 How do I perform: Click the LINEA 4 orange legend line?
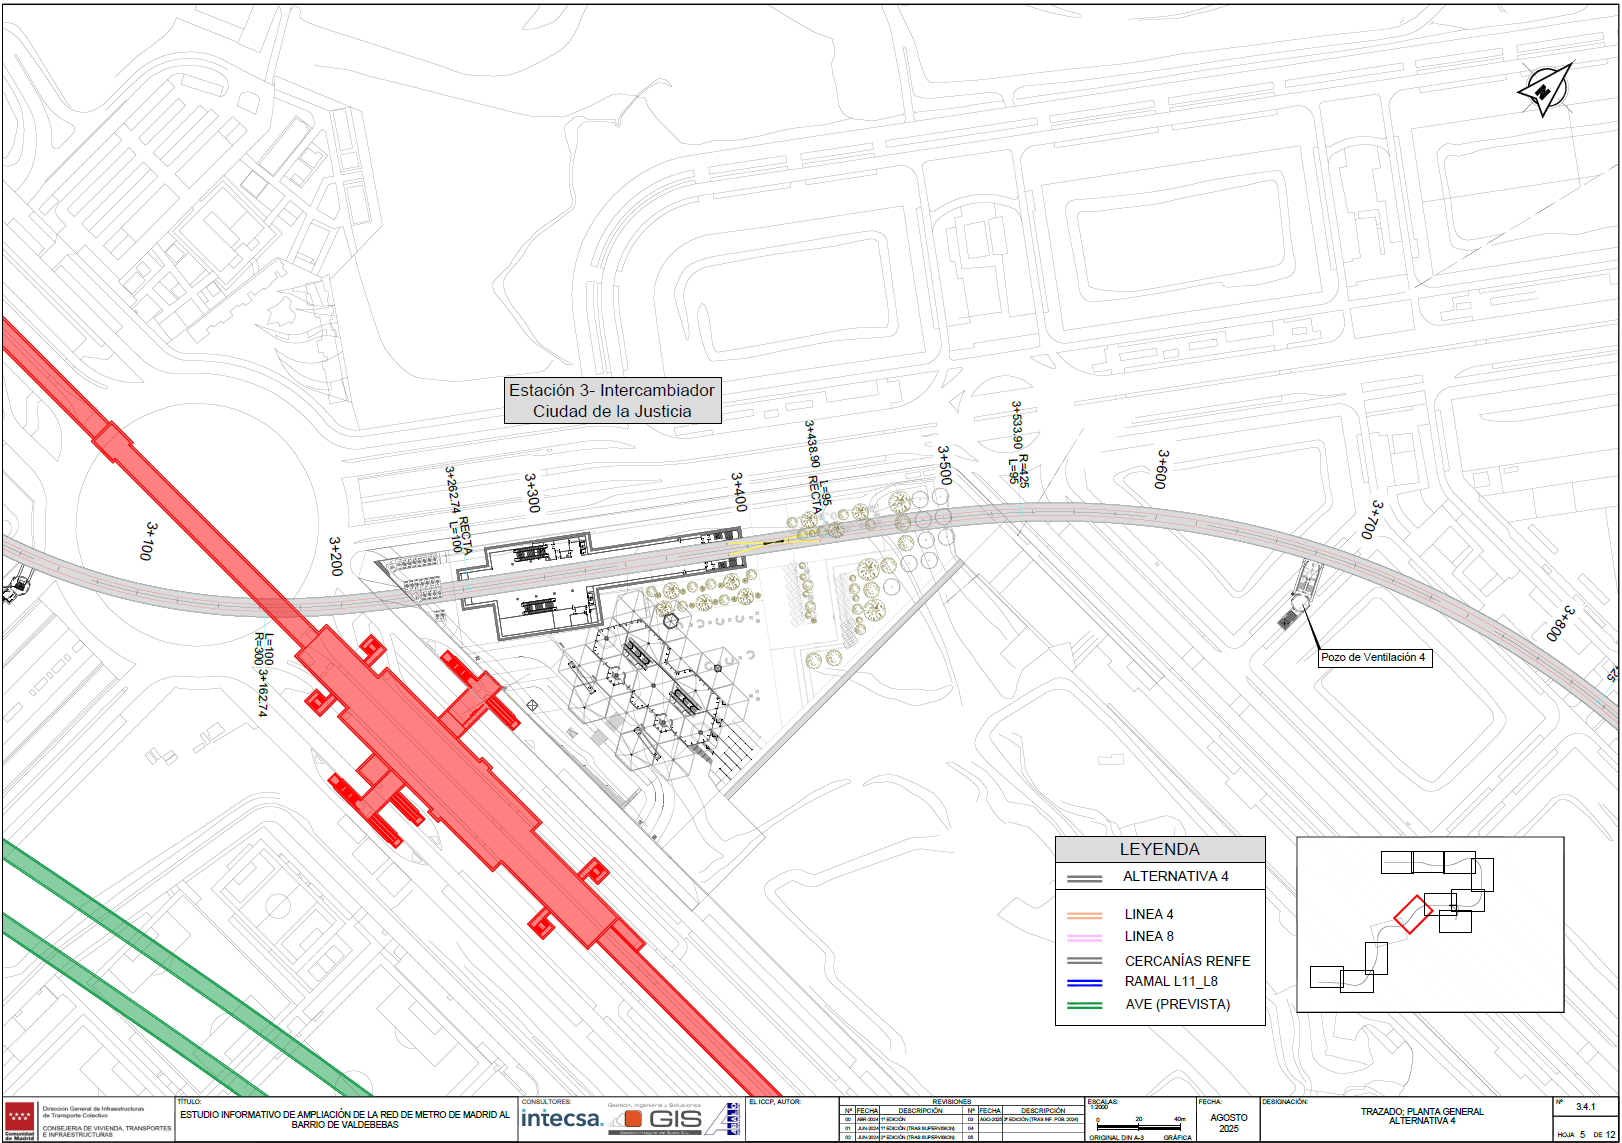pyautogui.click(x=1084, y=915)
